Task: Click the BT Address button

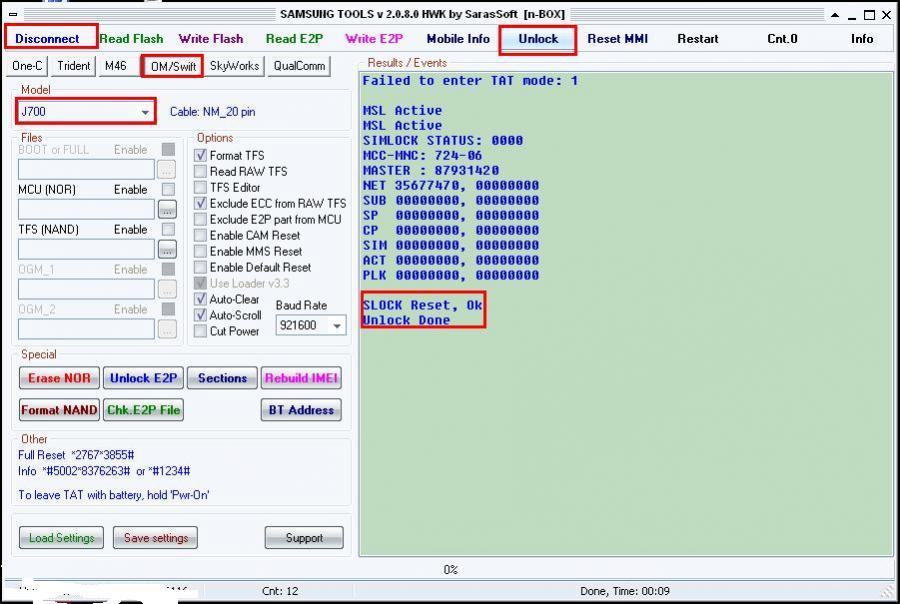Action: (x=301, y=410)
